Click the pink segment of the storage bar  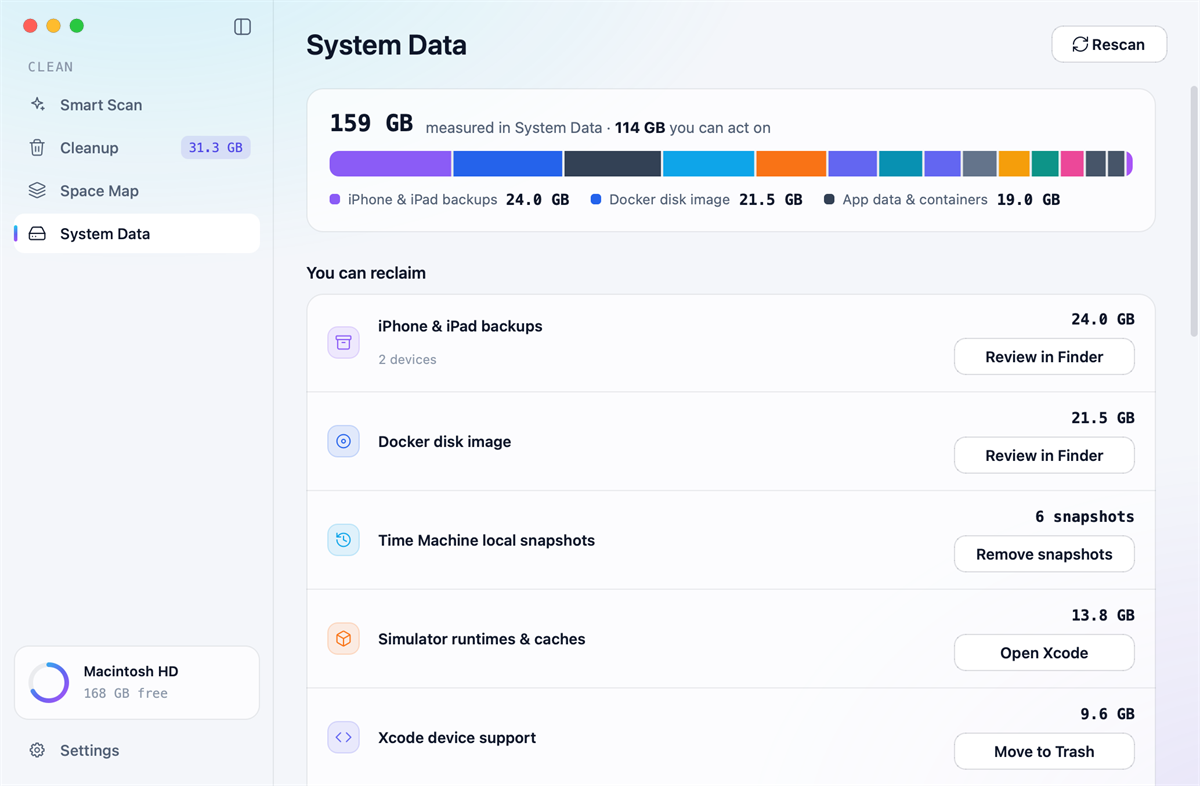(1072, 164)
